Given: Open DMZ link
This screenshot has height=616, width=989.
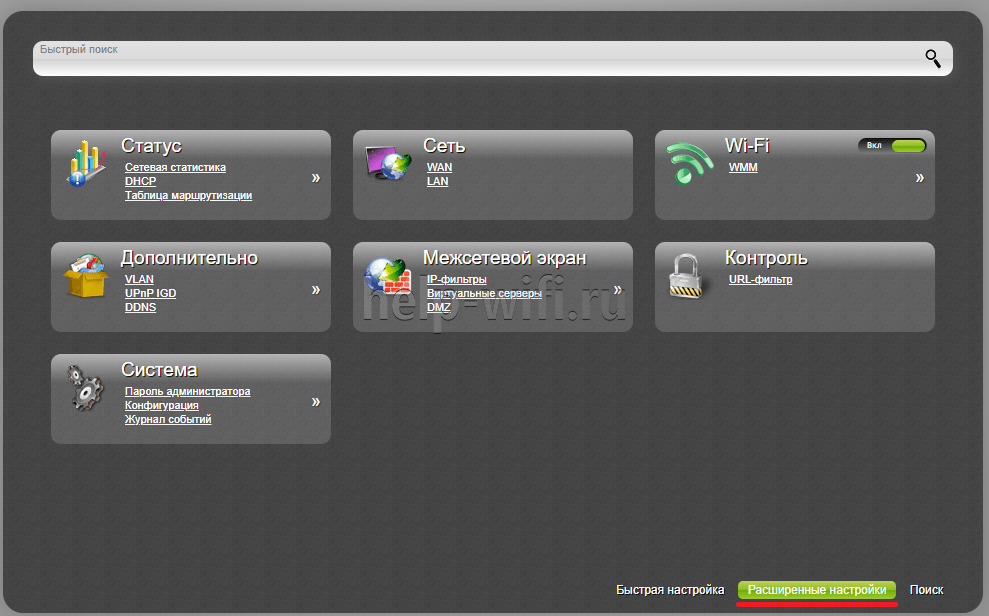Looking at the screenshot, I should pos(439,307).
